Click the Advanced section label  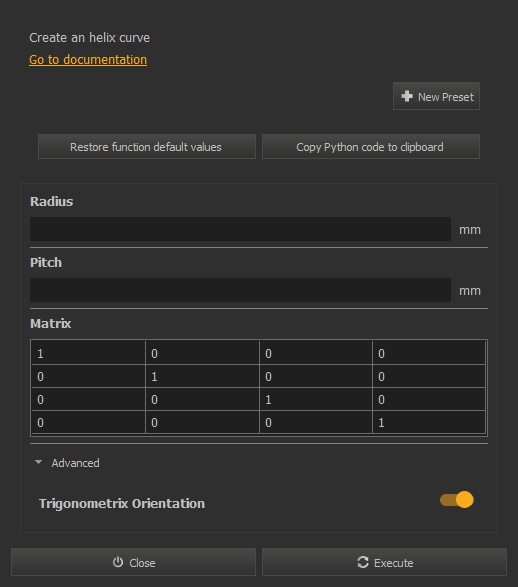tap(76, 463)
